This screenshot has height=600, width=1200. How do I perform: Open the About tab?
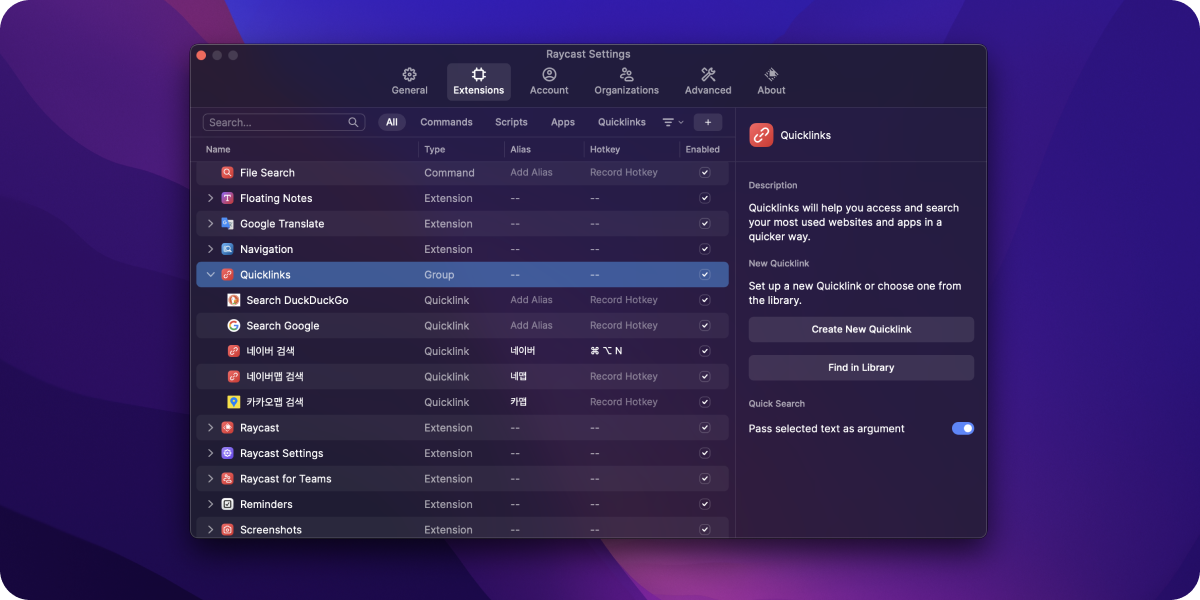[771, 82]
